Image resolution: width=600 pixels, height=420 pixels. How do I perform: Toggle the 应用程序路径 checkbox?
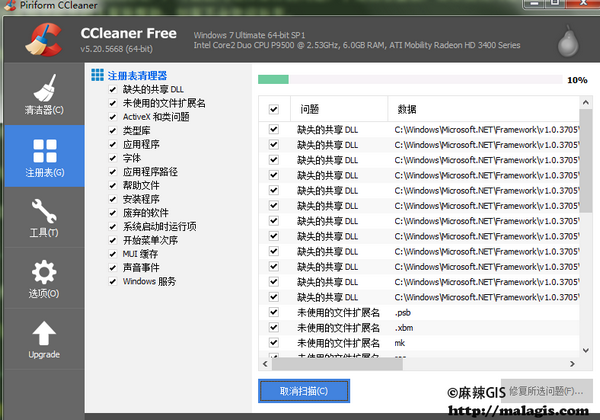pyautogui.click(x=112, y=172)
